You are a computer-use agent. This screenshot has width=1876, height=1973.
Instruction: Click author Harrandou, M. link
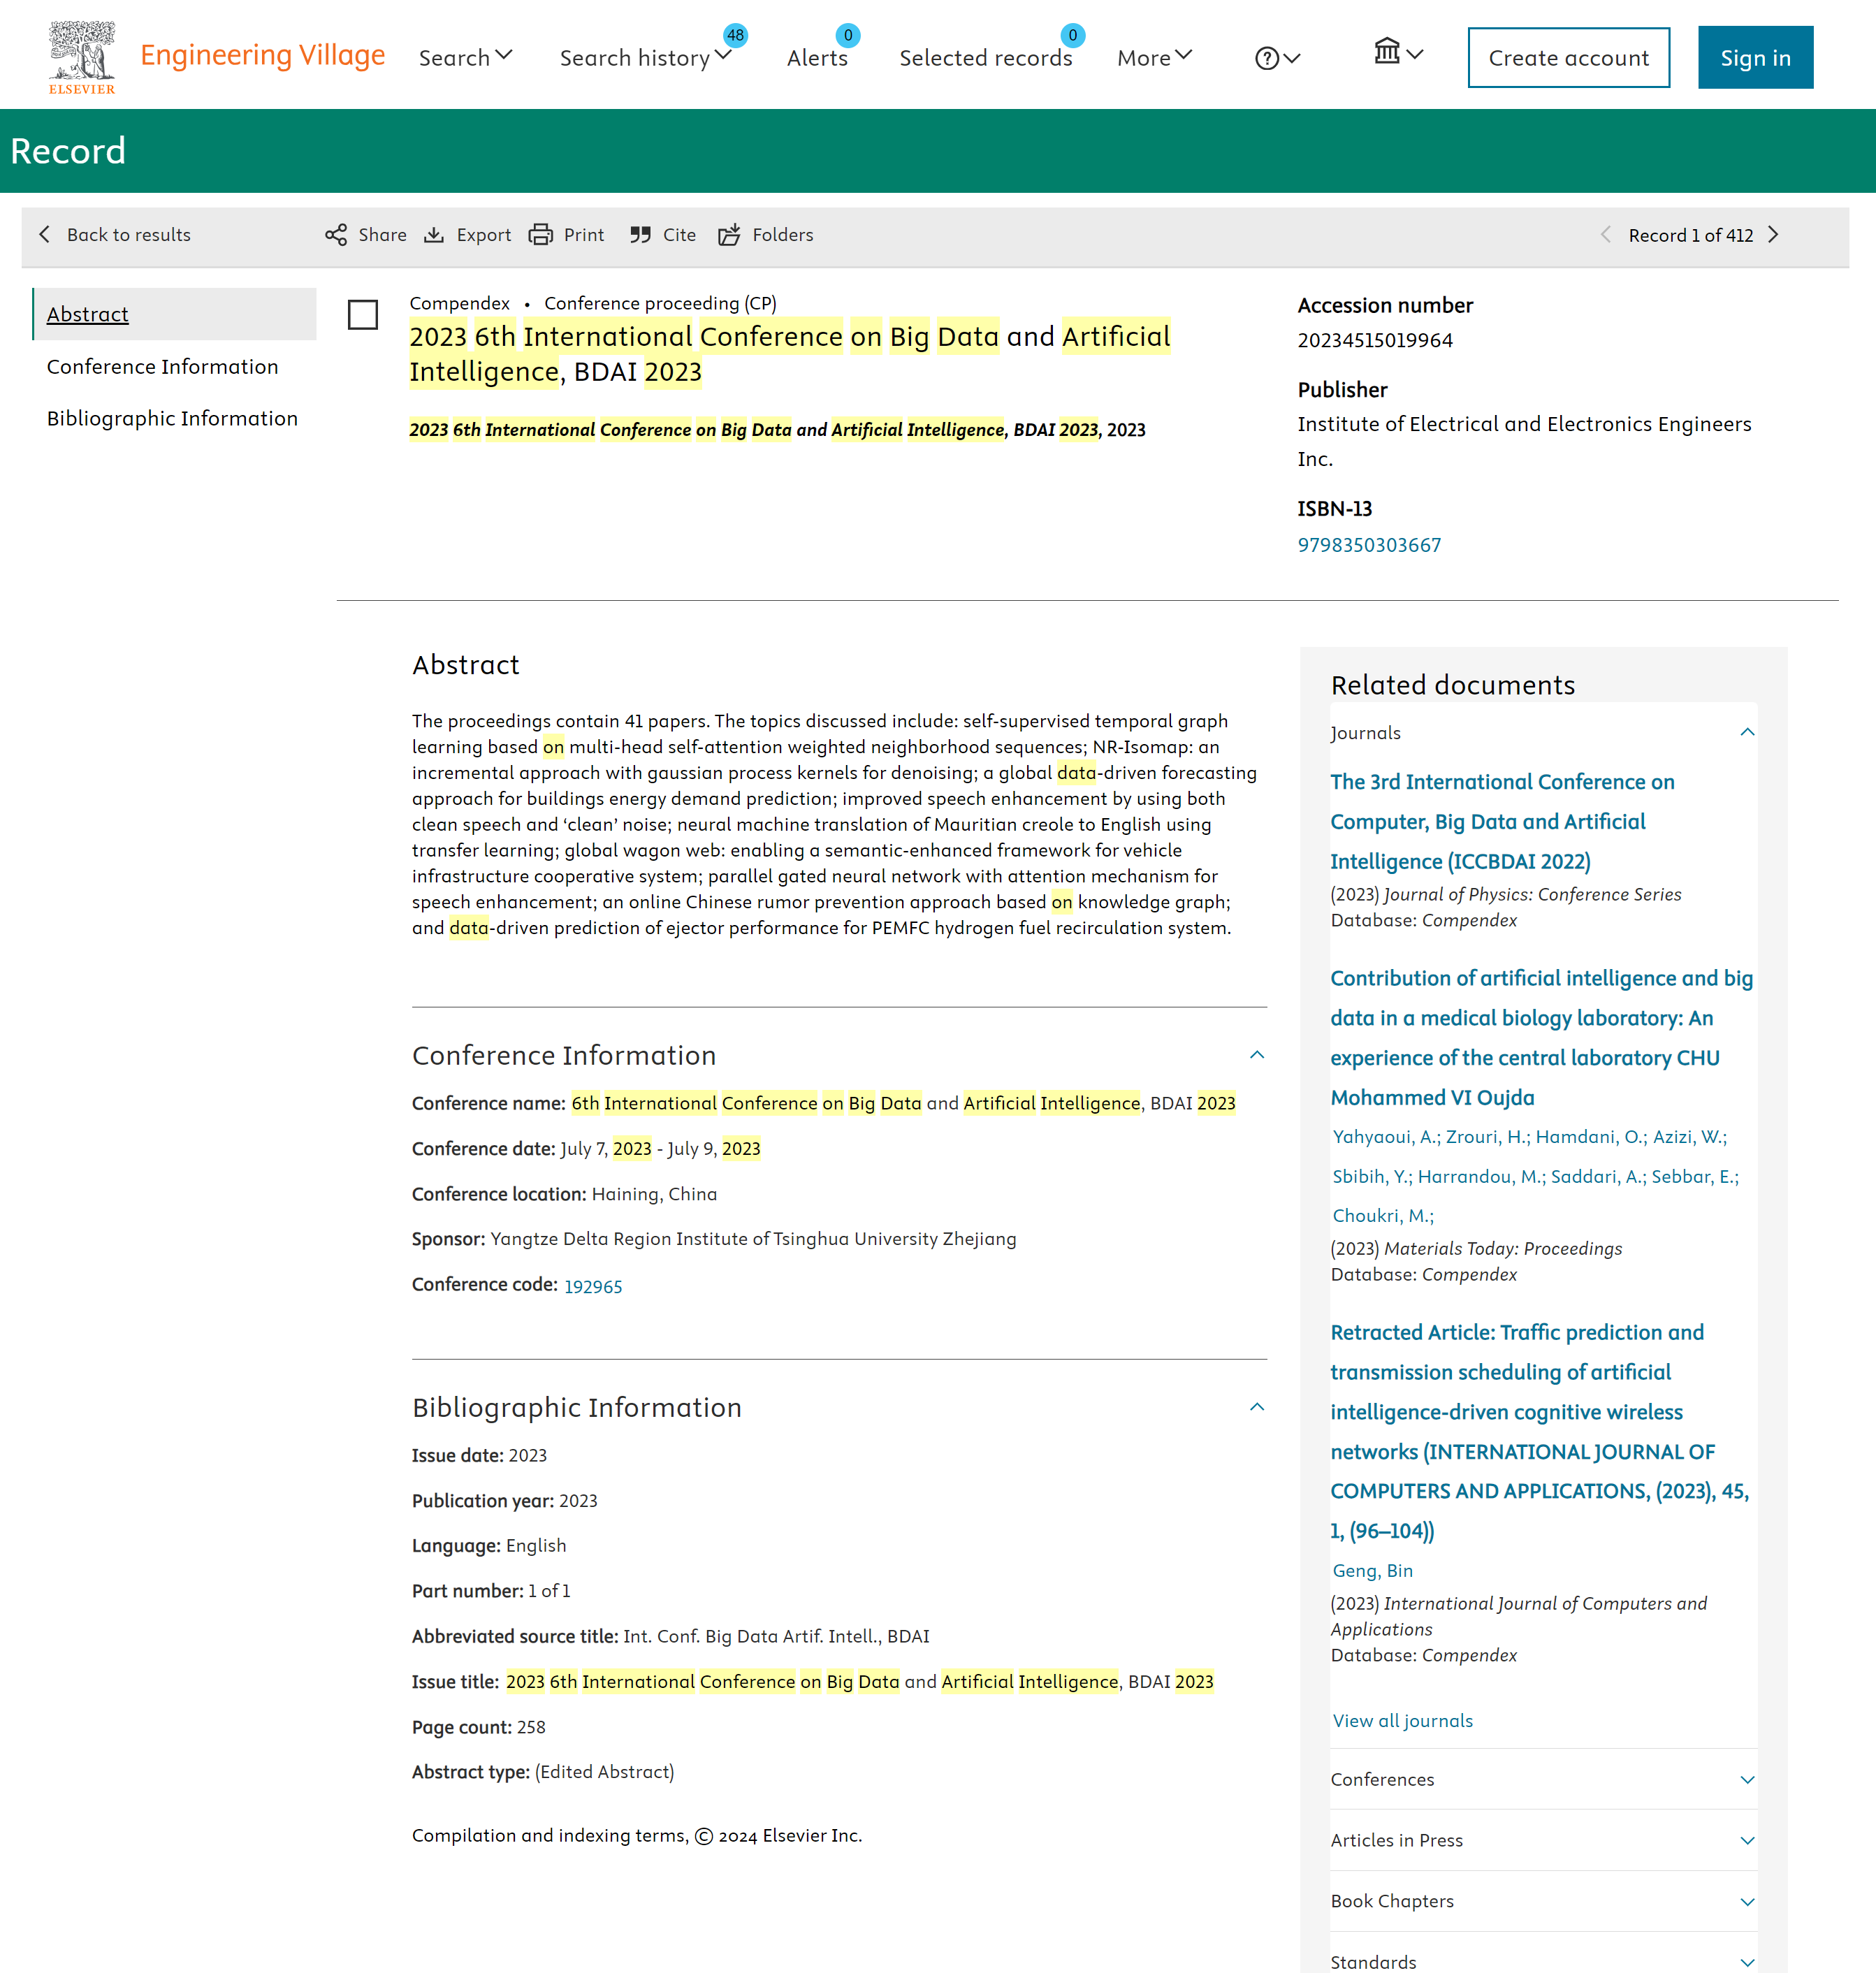point(1481,1177)
